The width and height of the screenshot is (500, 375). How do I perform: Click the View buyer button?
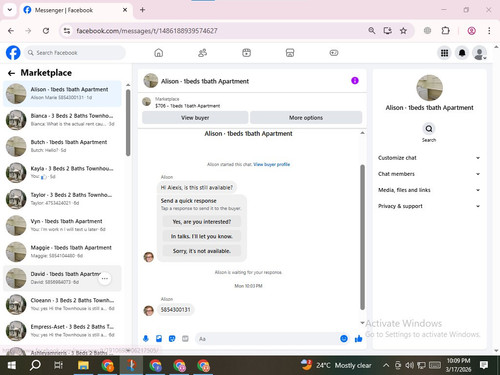tap(195, 118)
